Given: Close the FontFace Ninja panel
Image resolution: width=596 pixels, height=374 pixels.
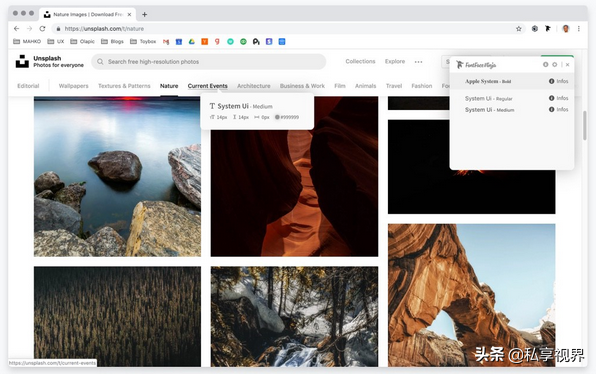Looking at the screenshot, I should pos(567,65).
